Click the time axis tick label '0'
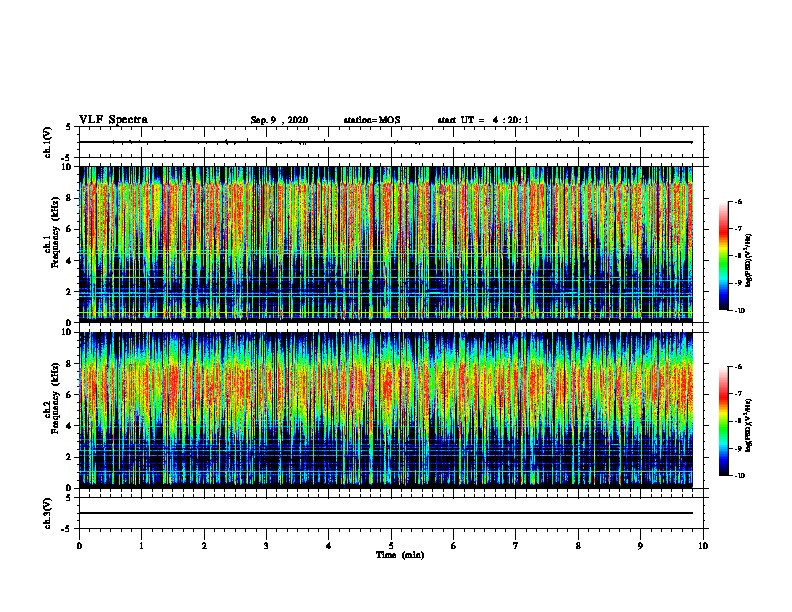 (x=79, y=545)
